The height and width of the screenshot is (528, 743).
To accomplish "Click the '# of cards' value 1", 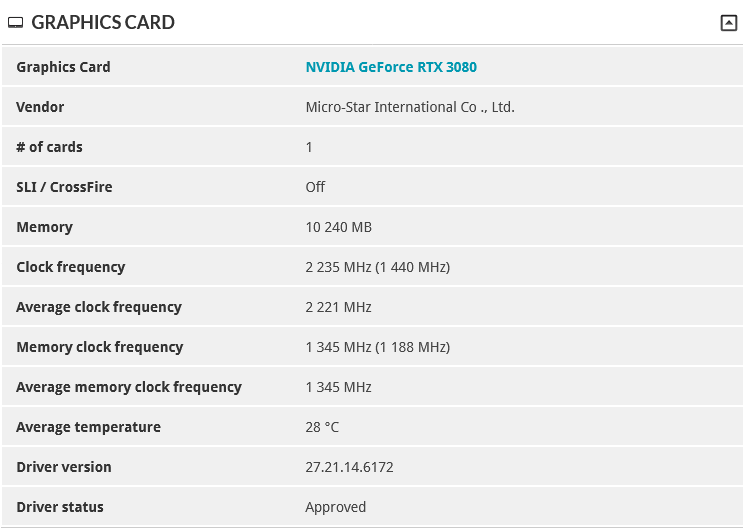I will (x=309, y=147).
